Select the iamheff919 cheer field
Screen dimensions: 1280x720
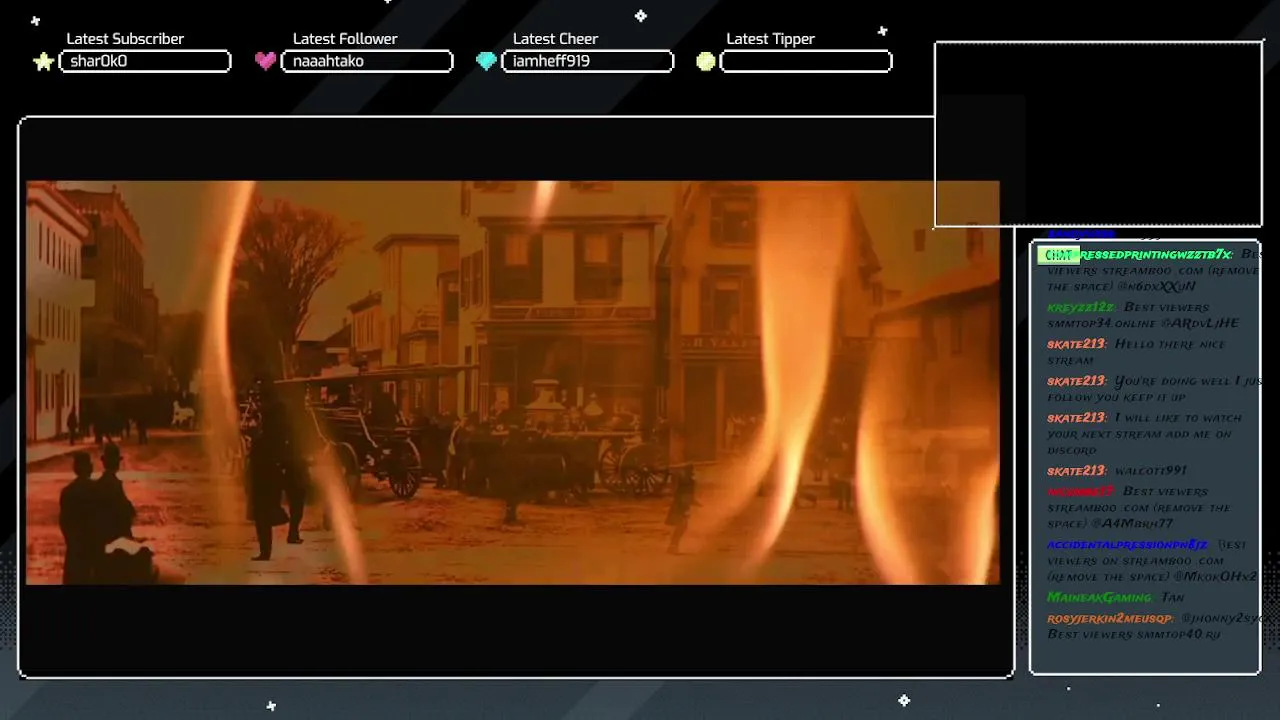click(x=587, y=61)
